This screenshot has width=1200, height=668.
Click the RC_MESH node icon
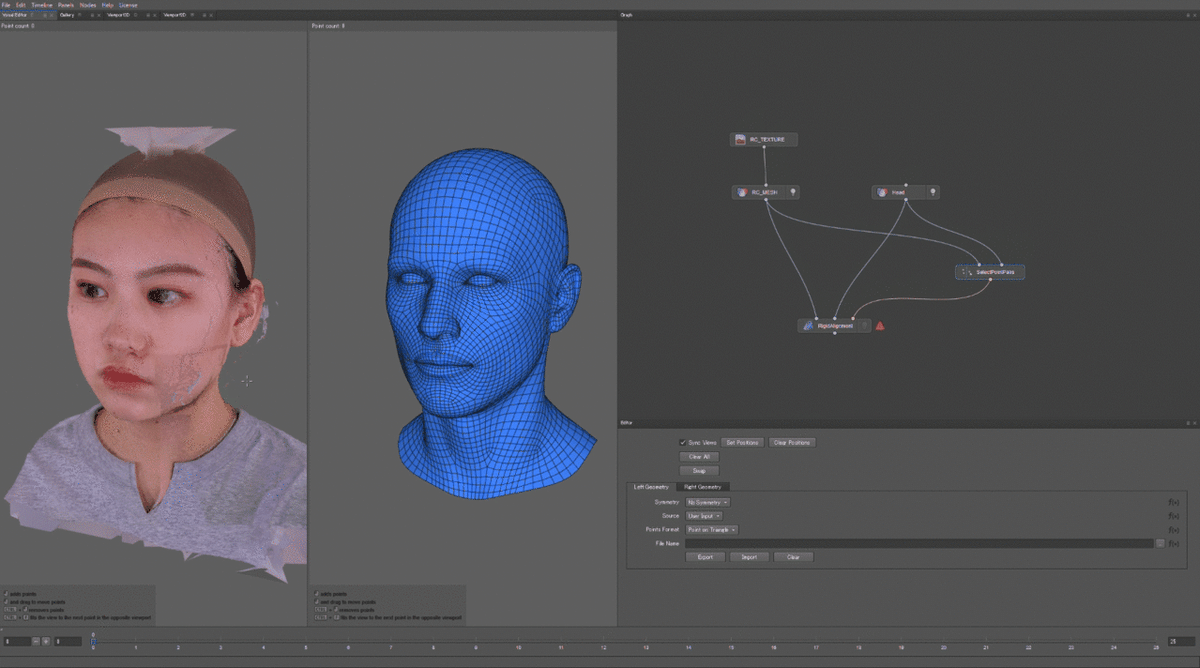click(x=743, y=192)
